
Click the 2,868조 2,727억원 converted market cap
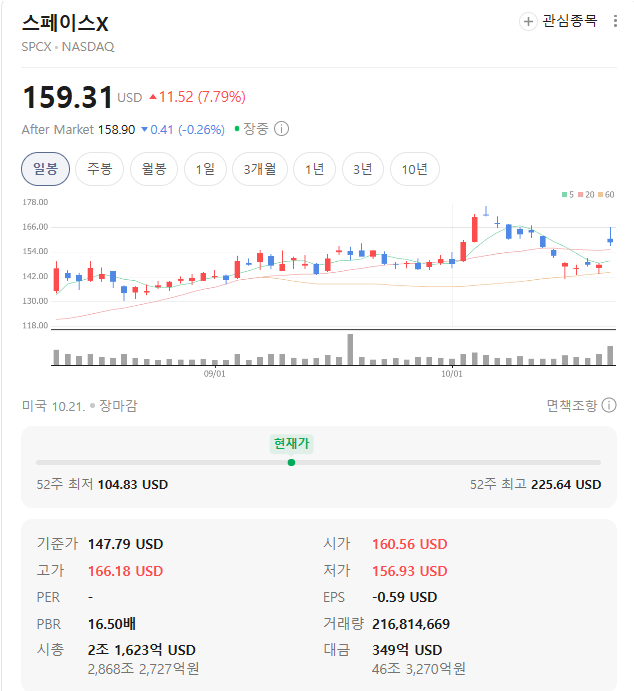tap(143, 669)
